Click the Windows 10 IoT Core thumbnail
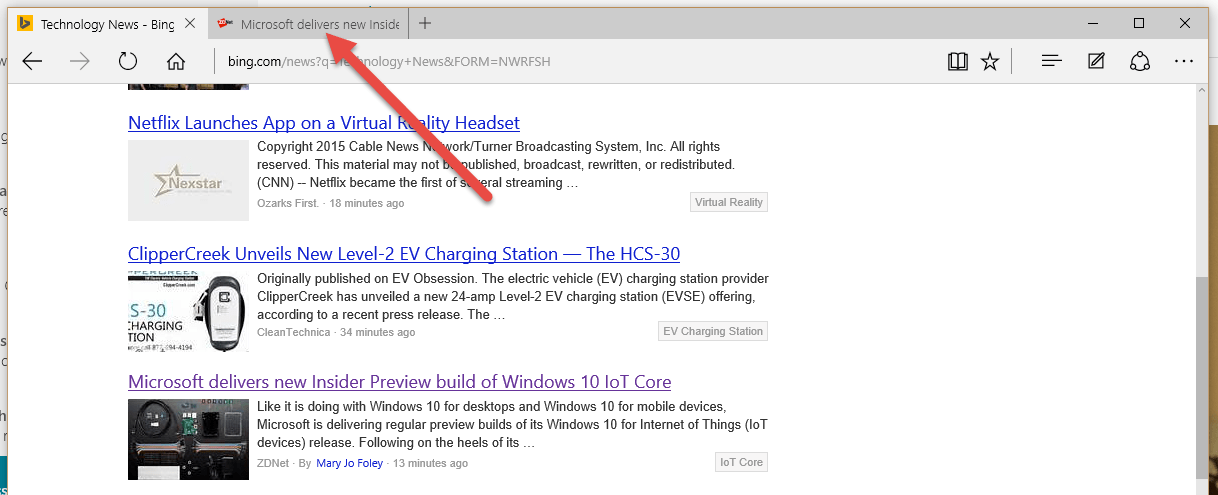The image size is (1218, 495). (188, 439)
